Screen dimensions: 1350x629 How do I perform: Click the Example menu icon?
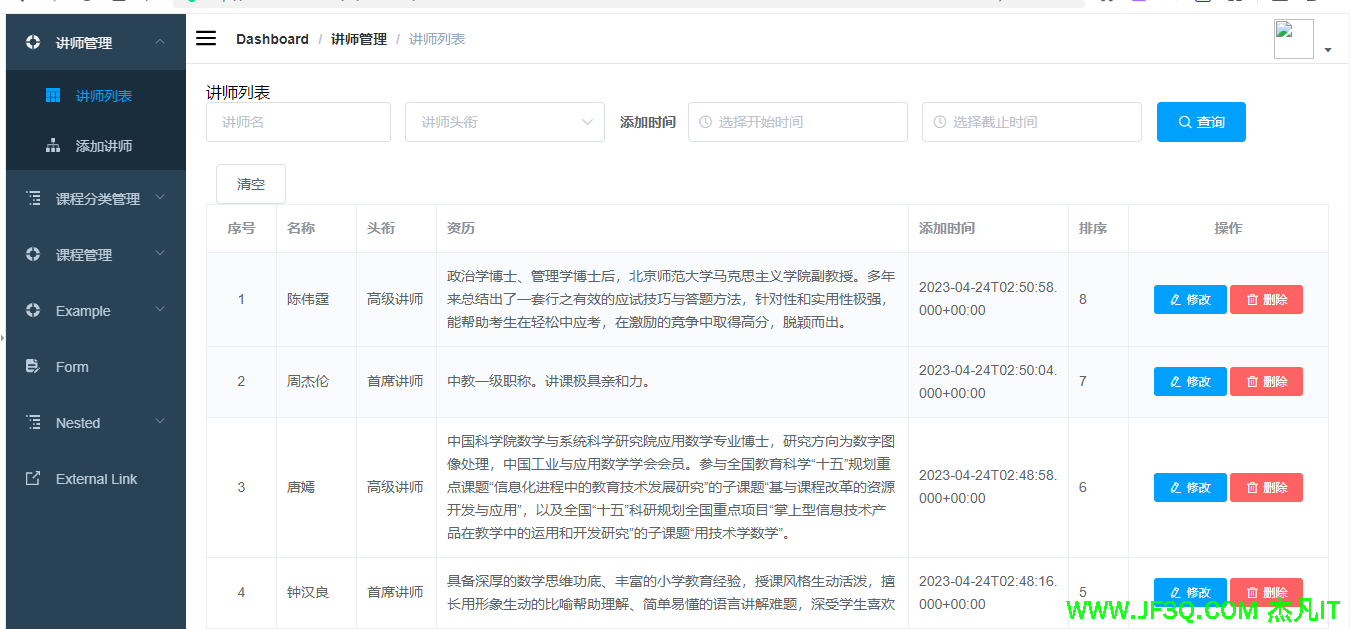(33, 311)
